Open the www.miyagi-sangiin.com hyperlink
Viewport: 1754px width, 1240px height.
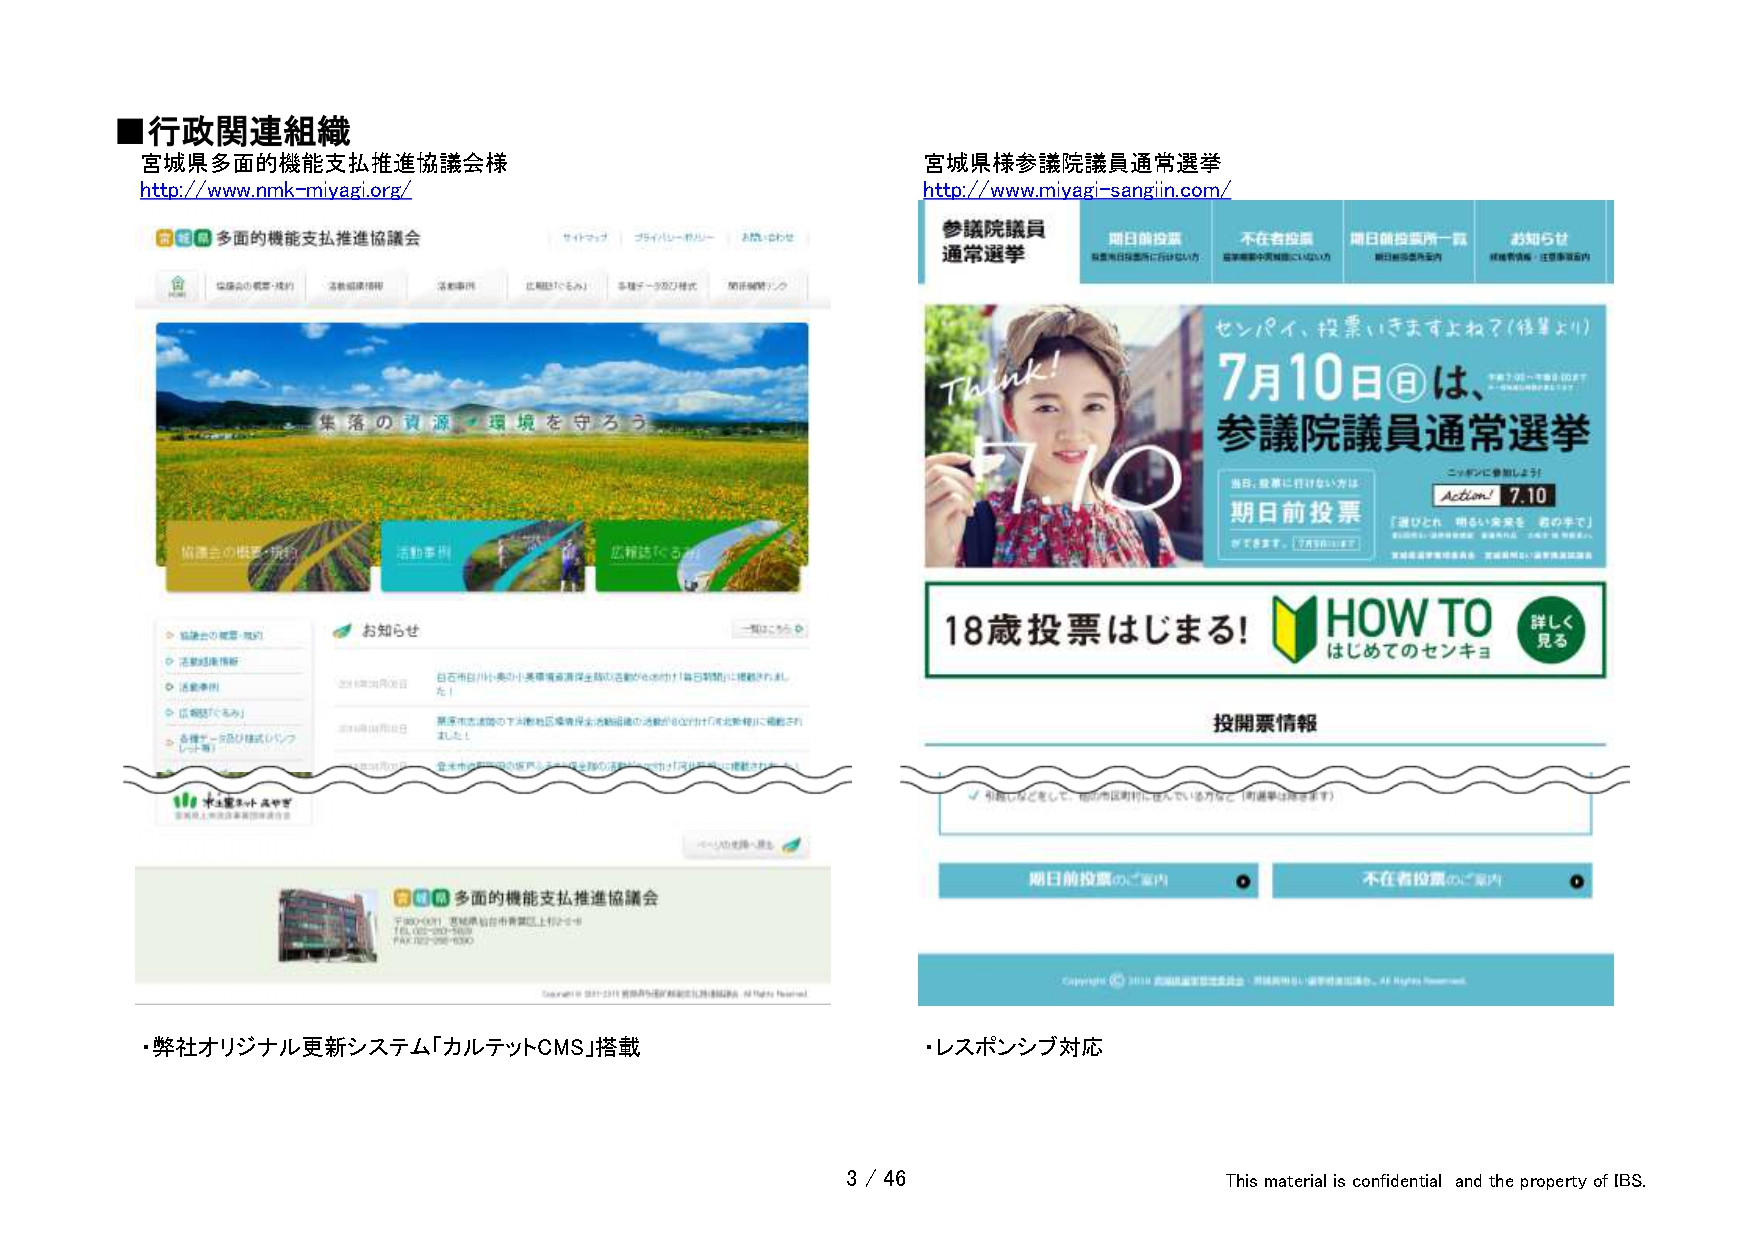point(1076,190)
